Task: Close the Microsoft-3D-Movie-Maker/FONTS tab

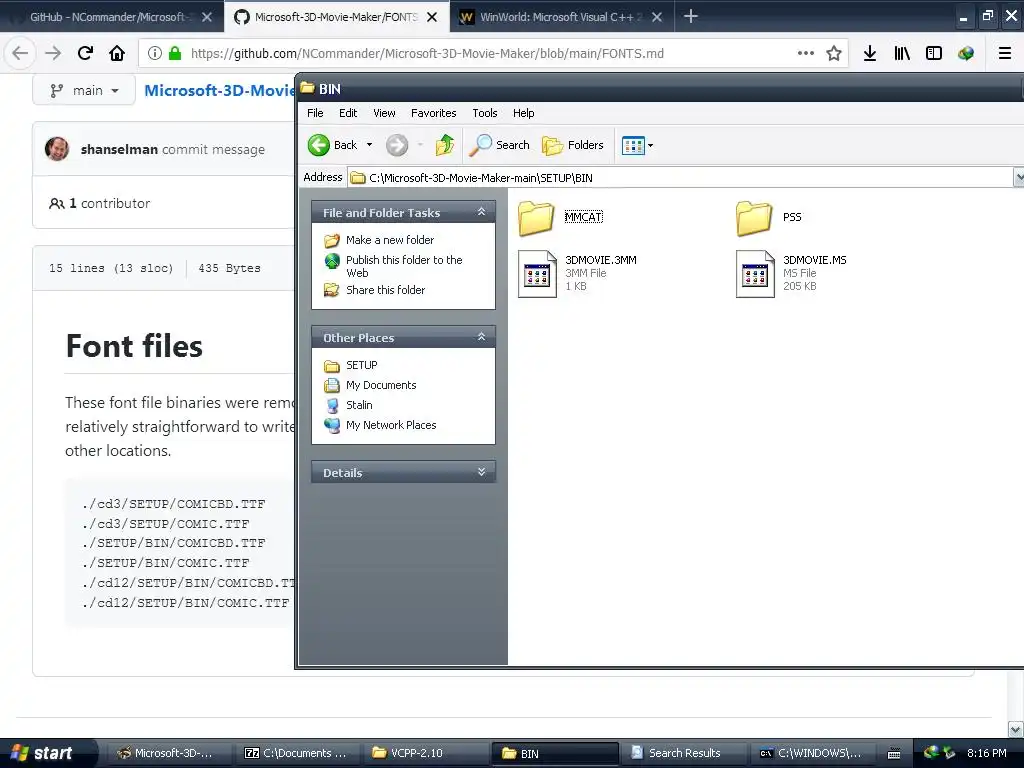Action: point(432,18)
